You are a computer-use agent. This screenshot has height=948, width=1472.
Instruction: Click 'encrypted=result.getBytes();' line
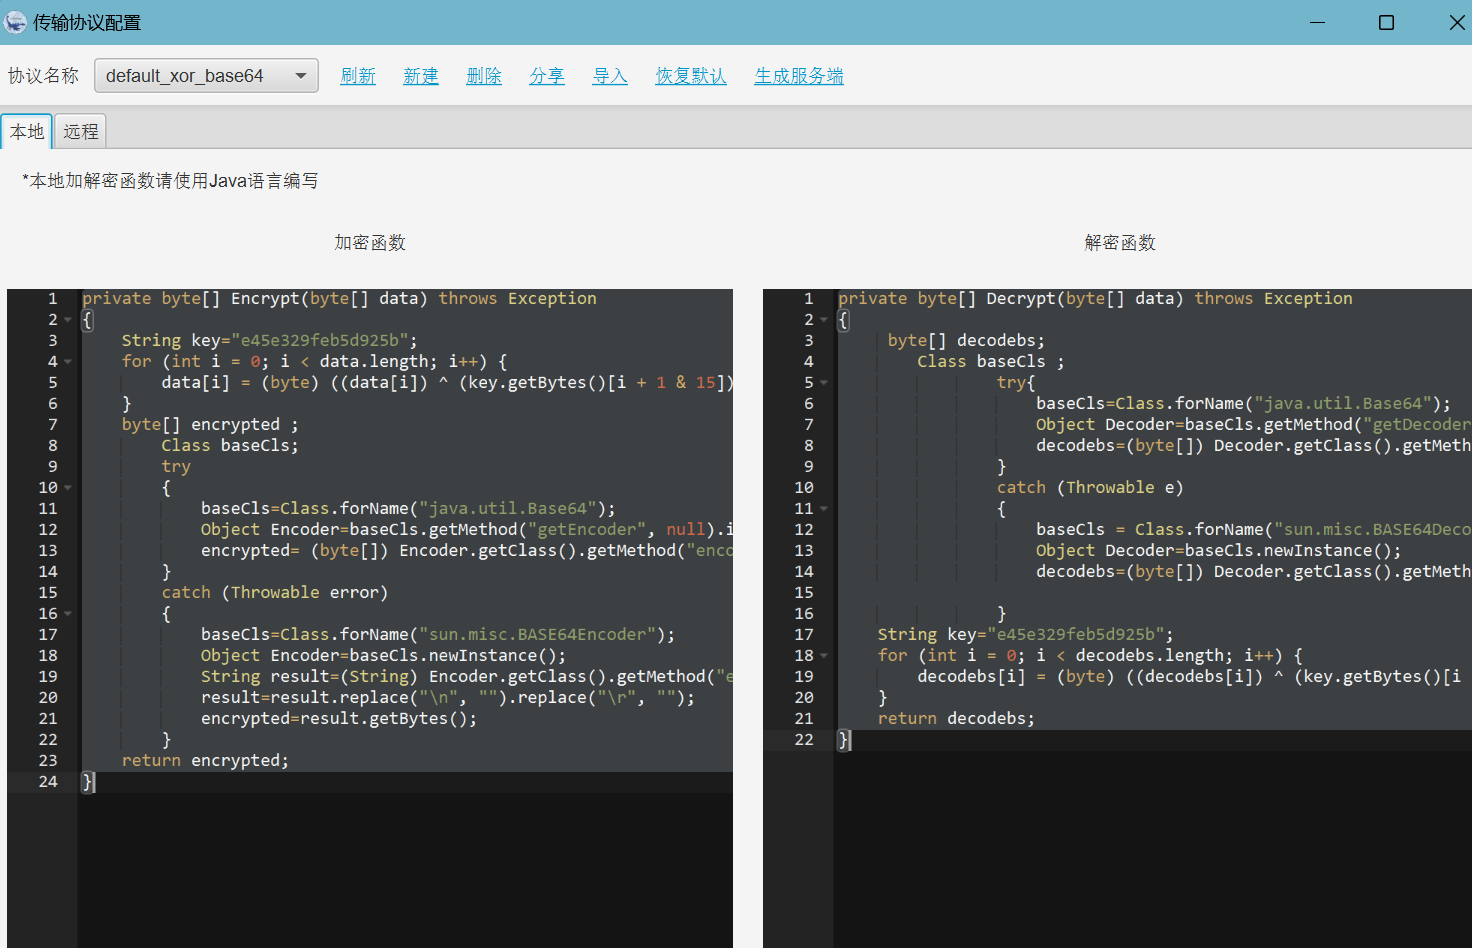pos(339,719)
